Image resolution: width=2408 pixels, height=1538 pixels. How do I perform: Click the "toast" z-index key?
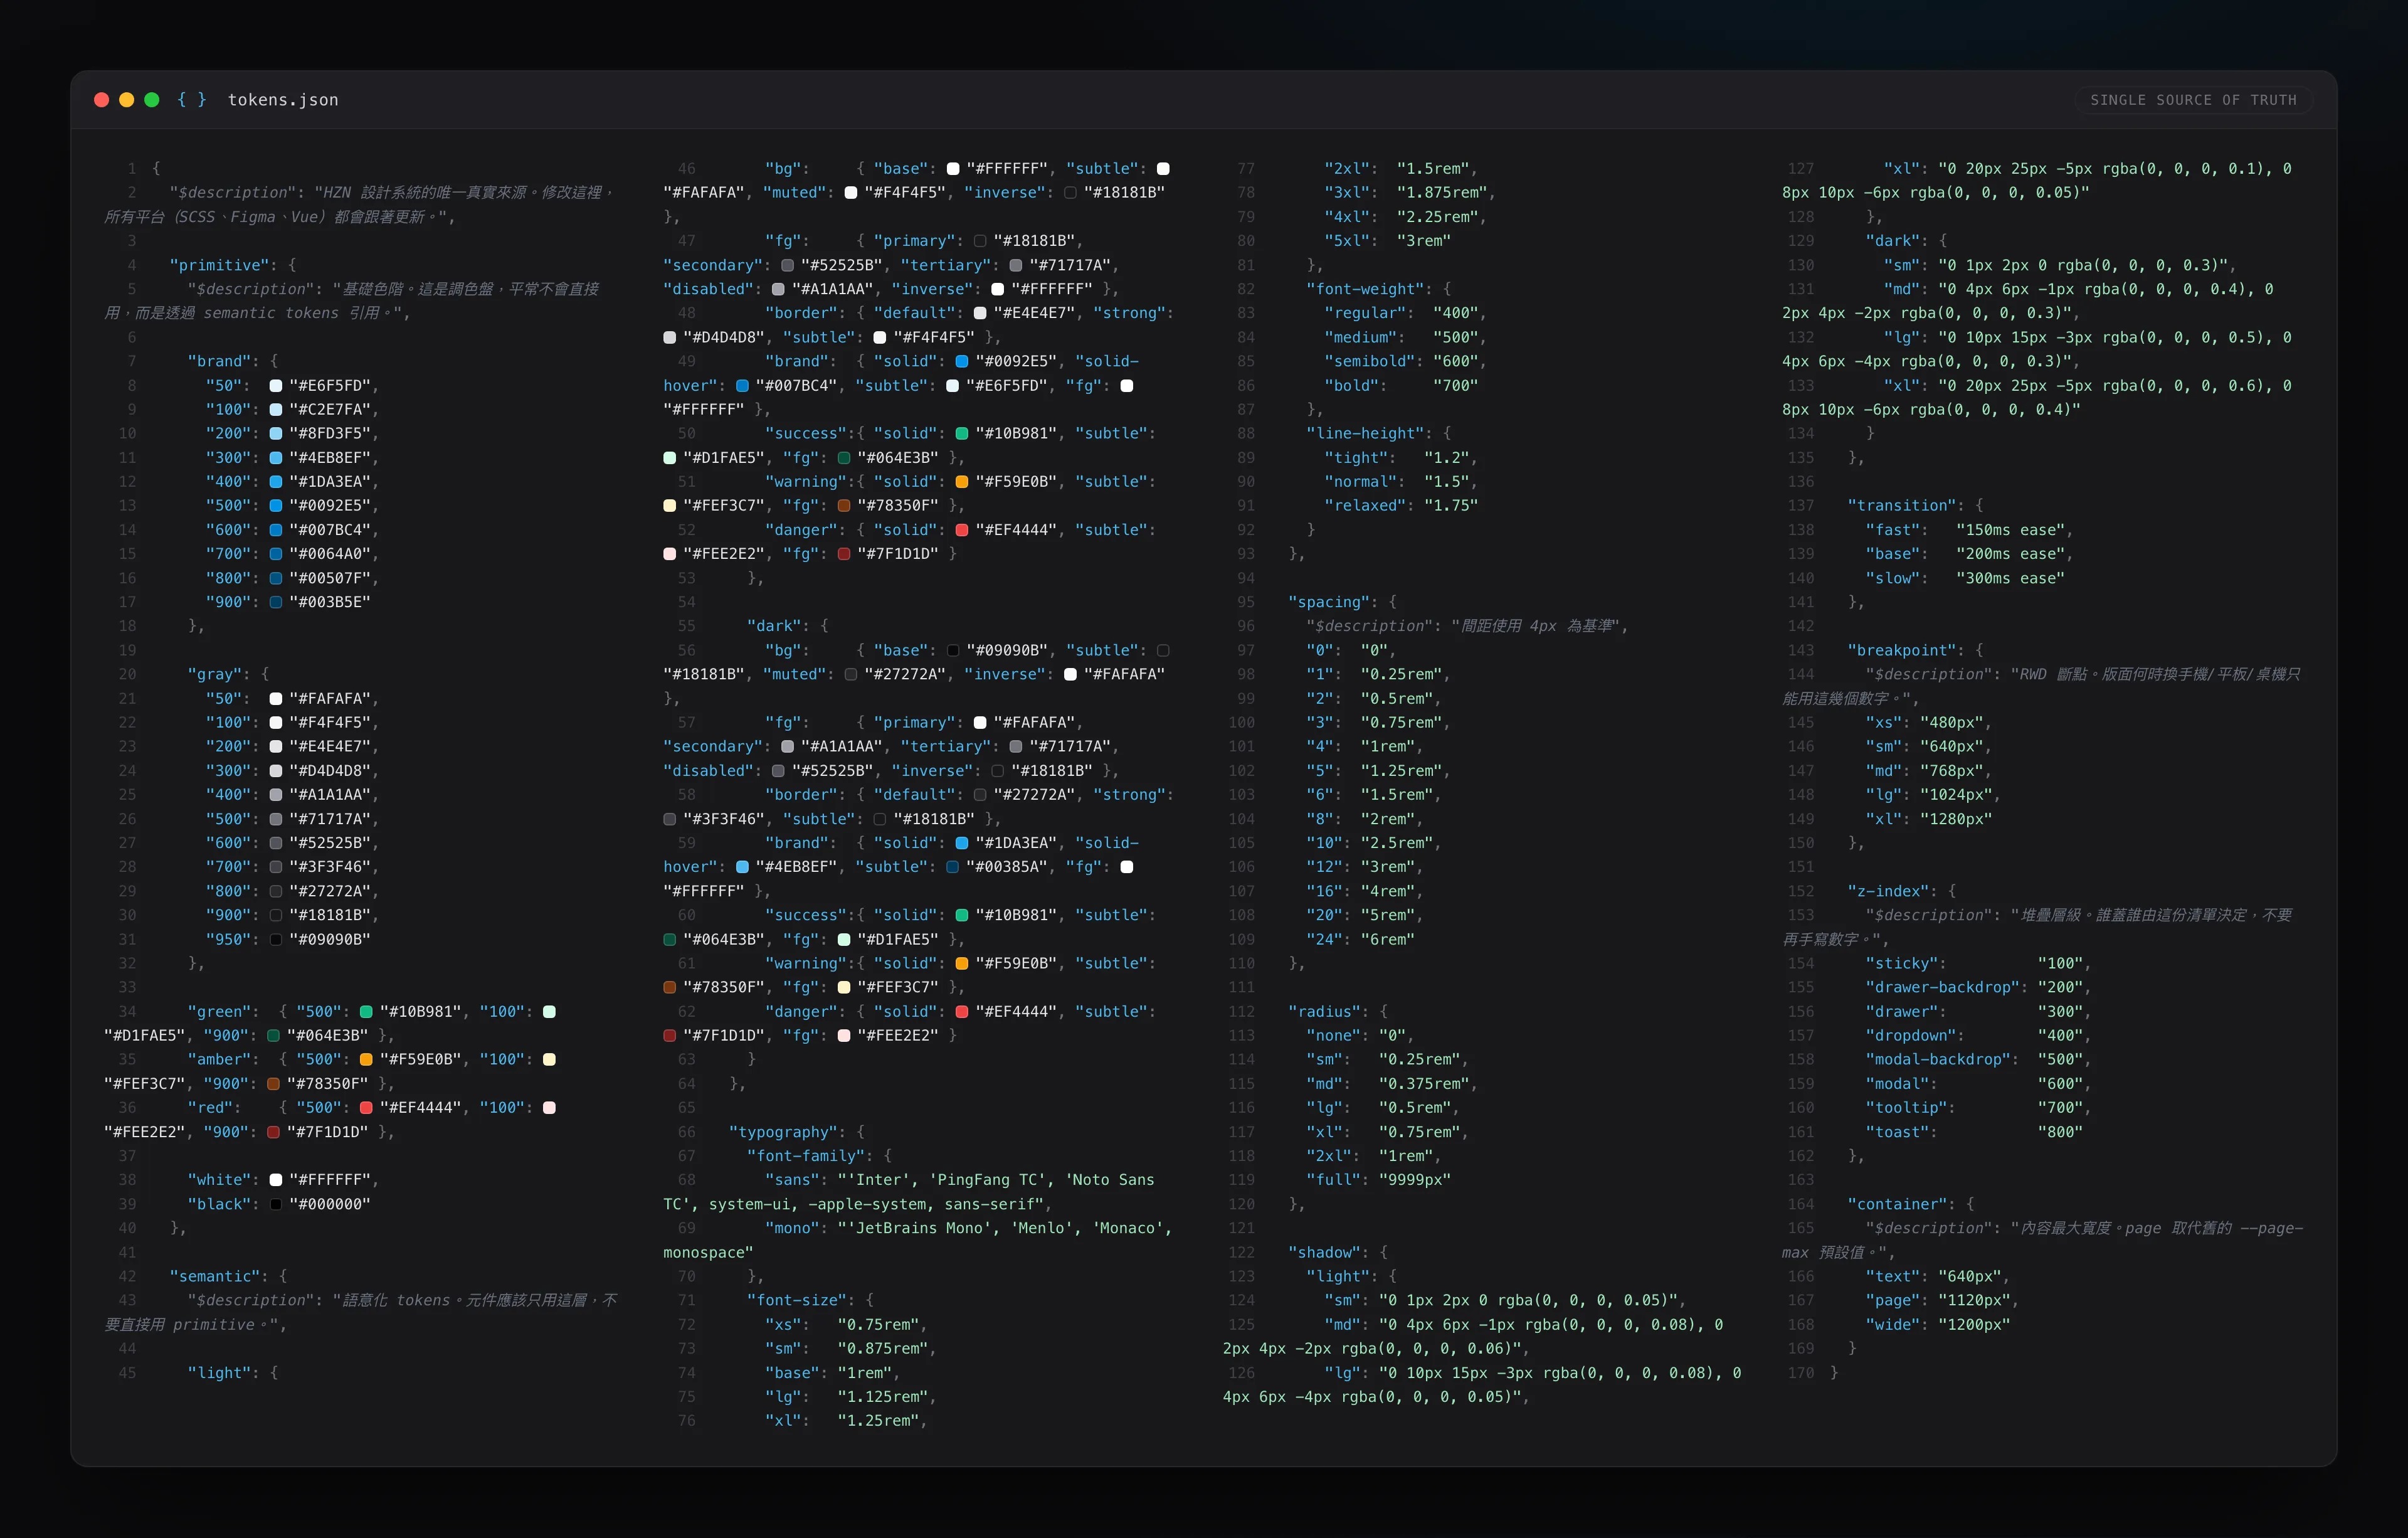click(x=1897, y=1132)
